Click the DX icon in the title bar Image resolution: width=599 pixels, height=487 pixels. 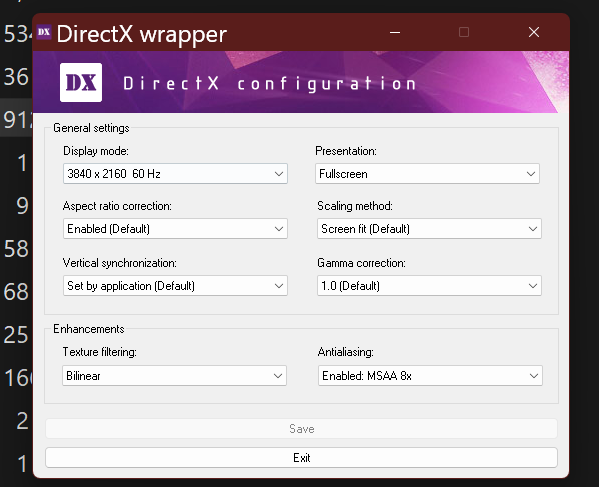tap(44, 32)
